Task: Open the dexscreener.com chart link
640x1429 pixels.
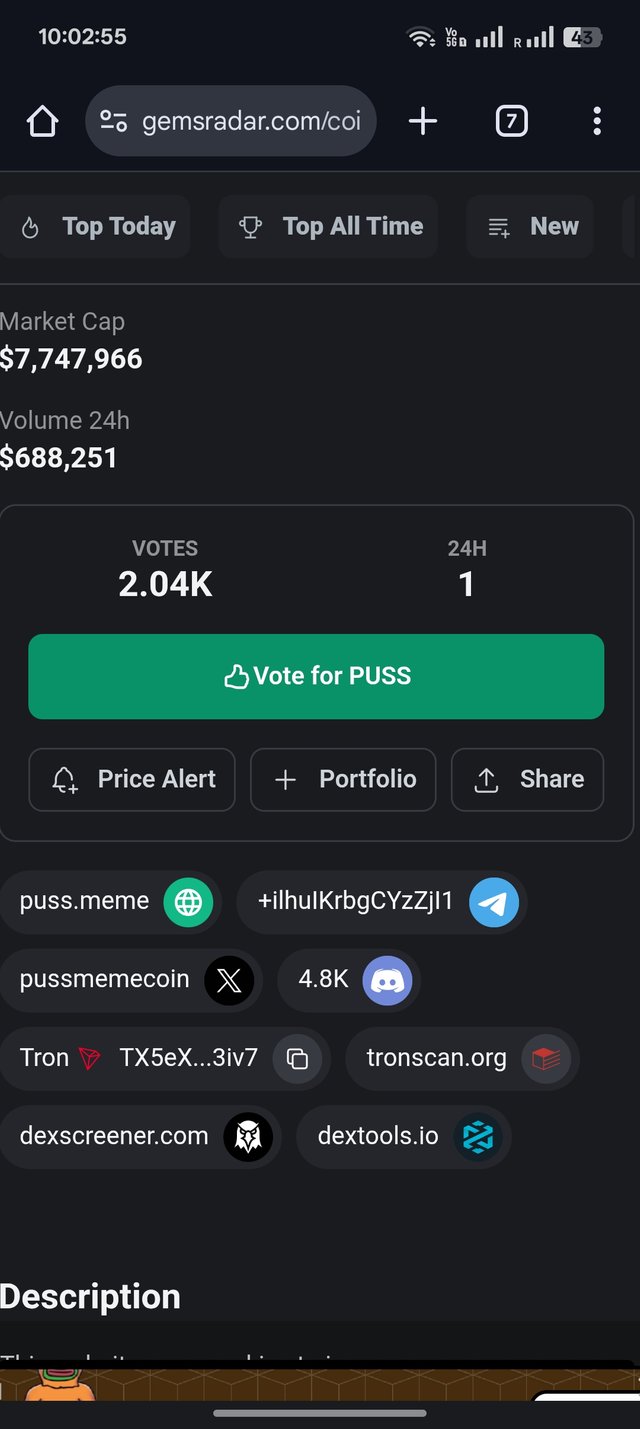Action: [x=140, y=1136]
